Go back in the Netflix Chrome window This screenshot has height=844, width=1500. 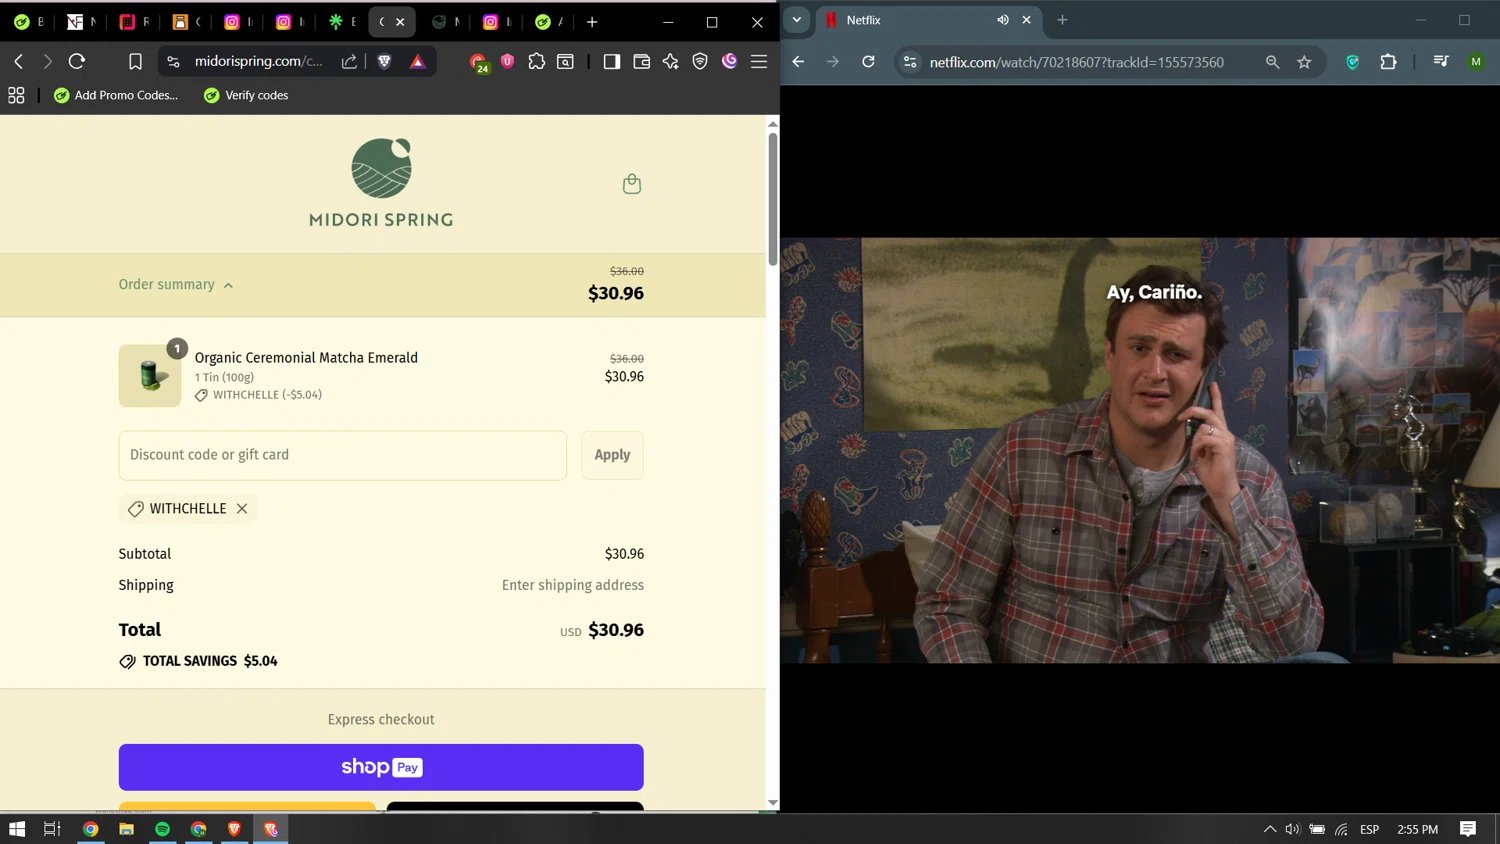(798, 62)
